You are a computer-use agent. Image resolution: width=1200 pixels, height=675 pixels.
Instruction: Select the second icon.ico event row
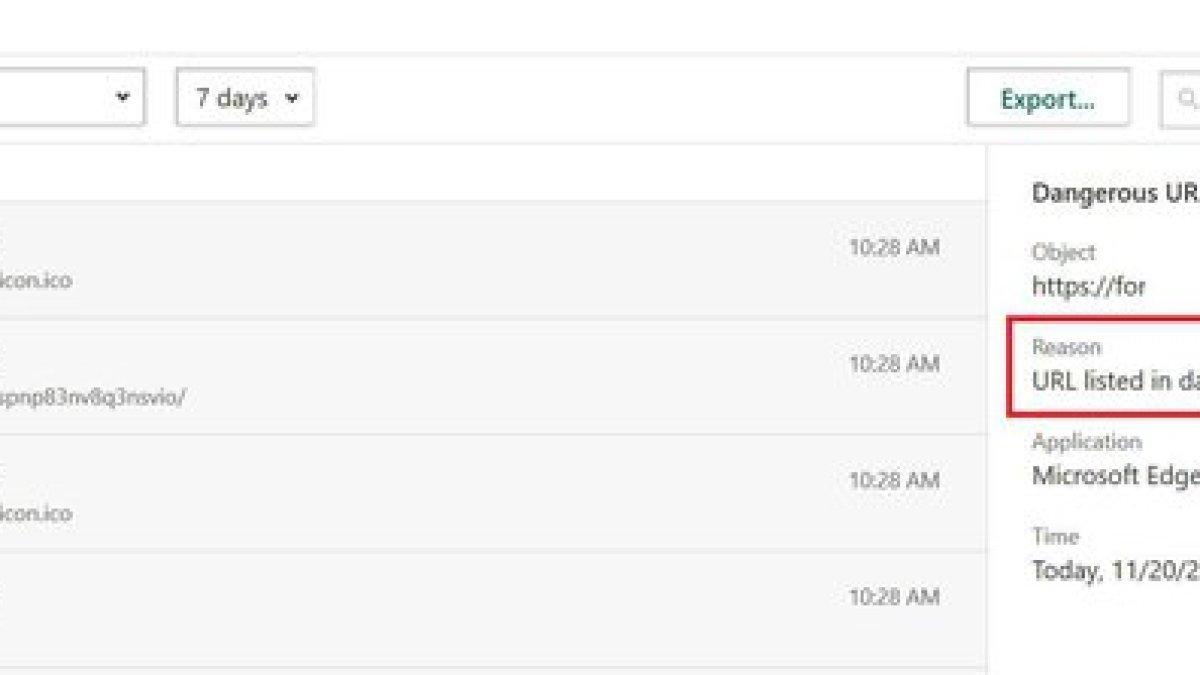pyautogui.click(x=488, y=493)
